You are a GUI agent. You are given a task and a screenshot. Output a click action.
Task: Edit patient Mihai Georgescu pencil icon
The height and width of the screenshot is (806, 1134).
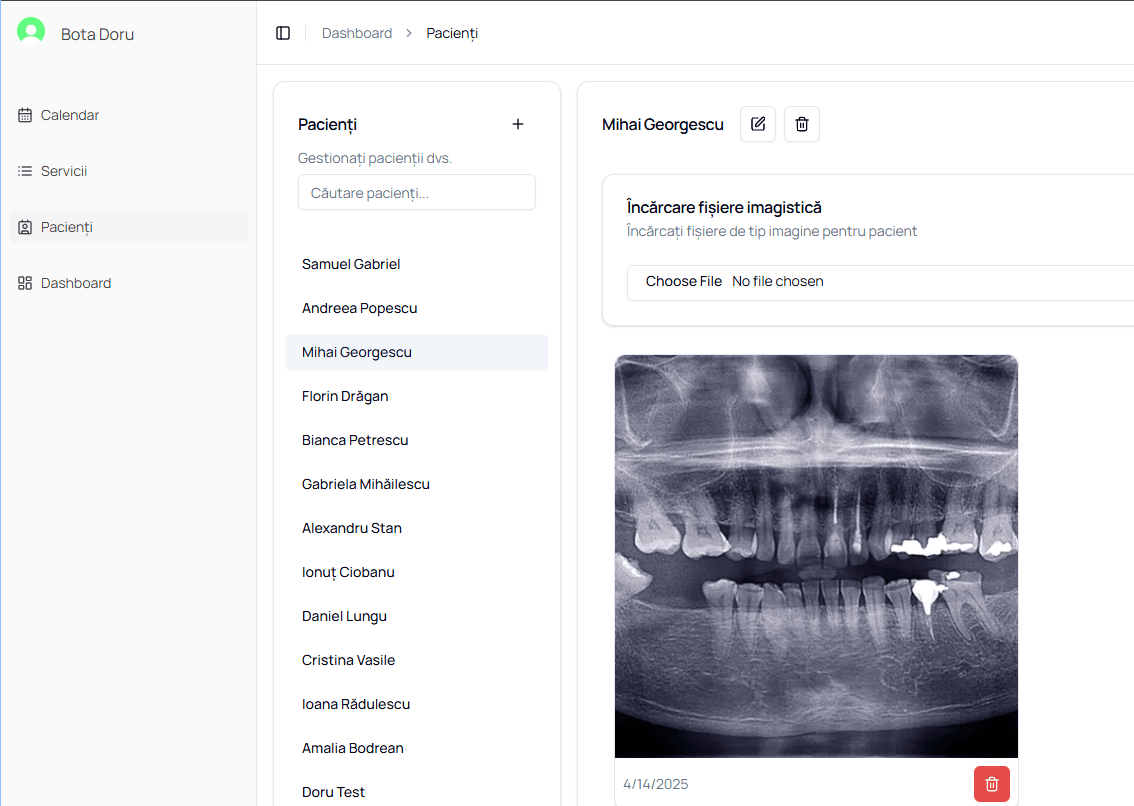[758, 124]
